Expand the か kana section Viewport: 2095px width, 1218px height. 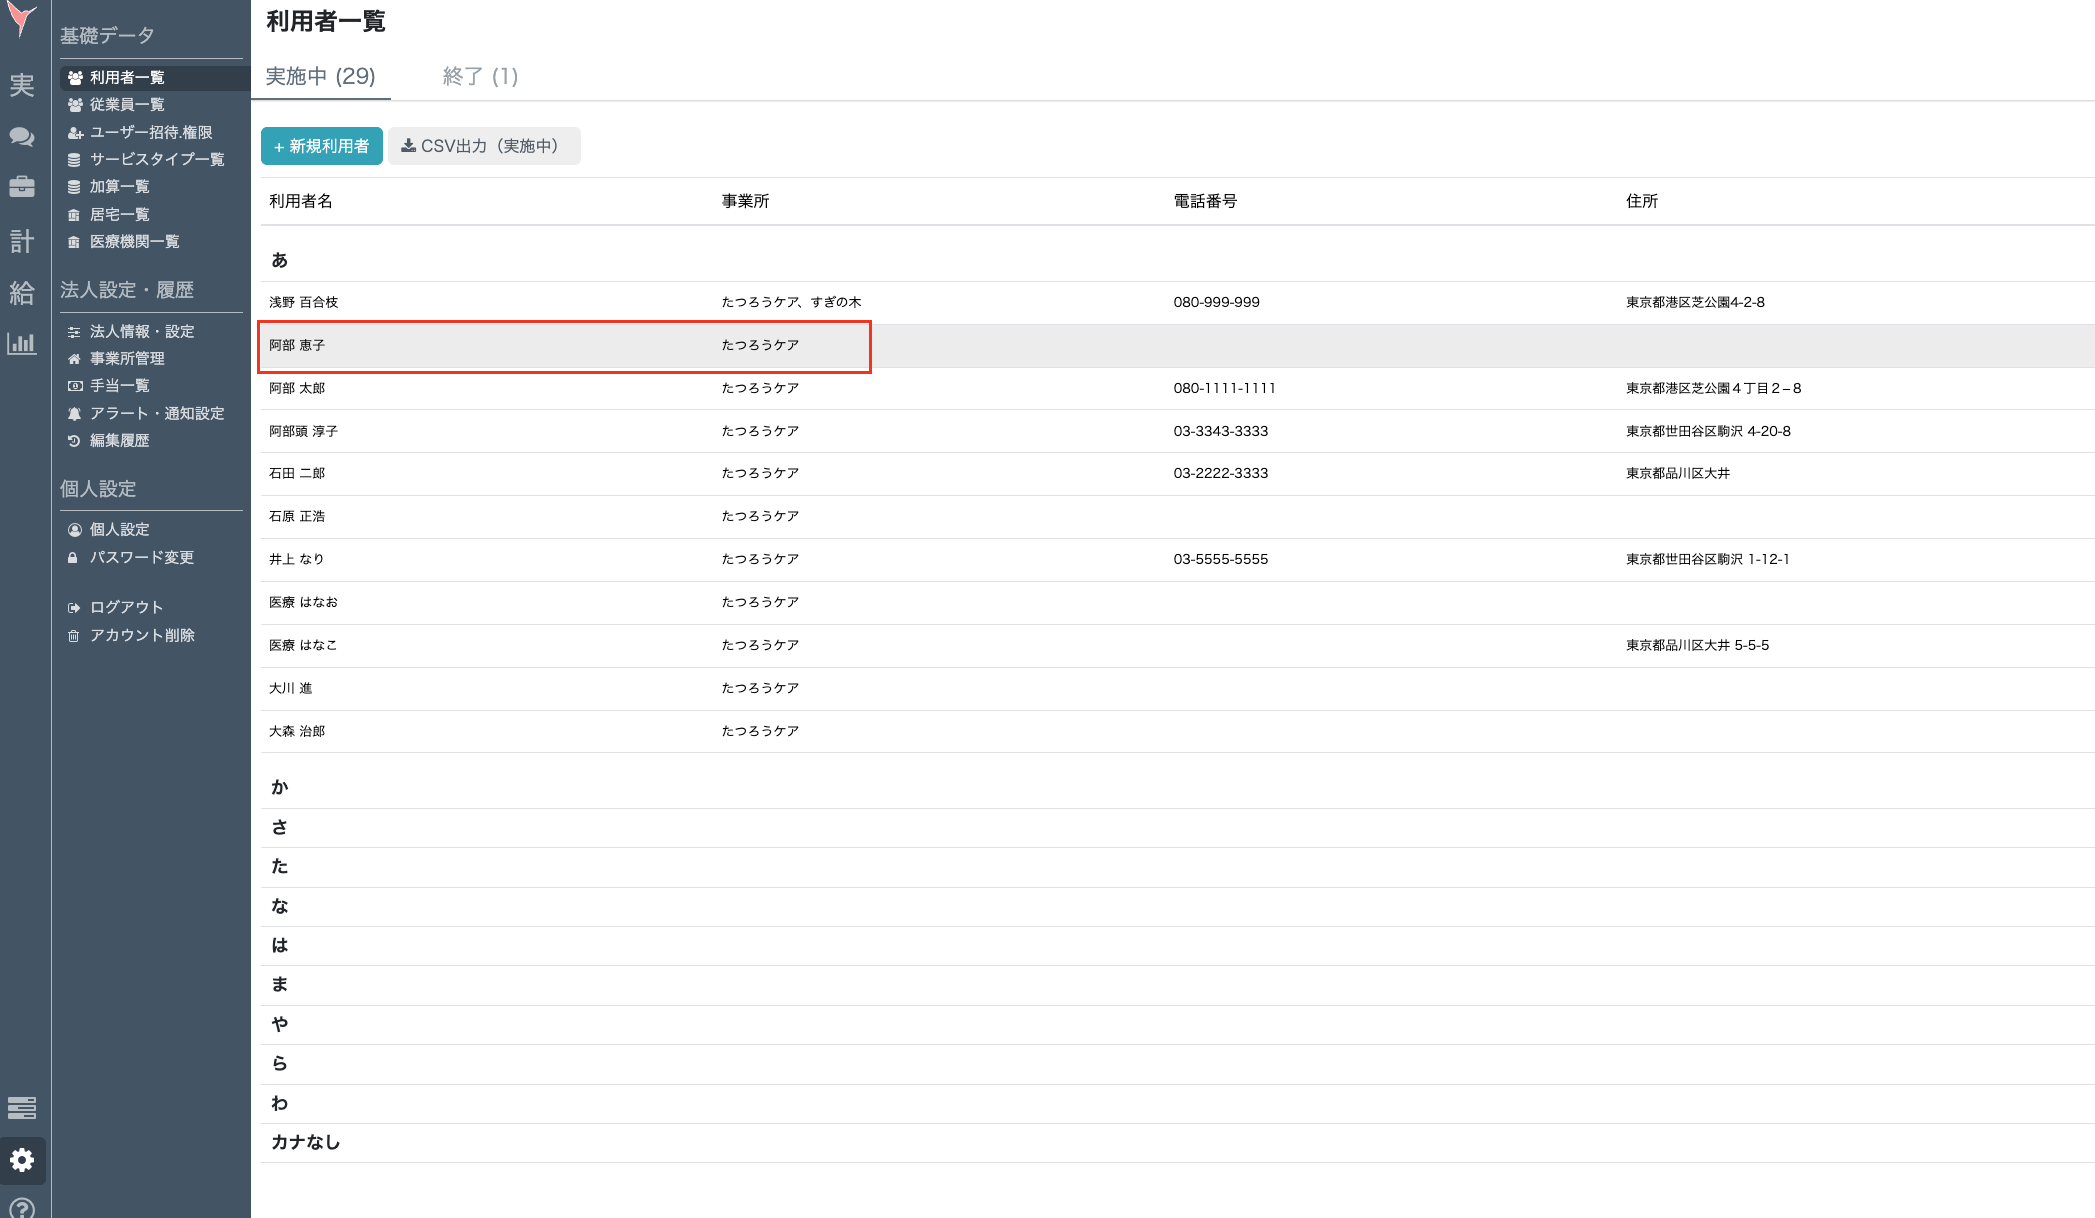pos(280,787)
